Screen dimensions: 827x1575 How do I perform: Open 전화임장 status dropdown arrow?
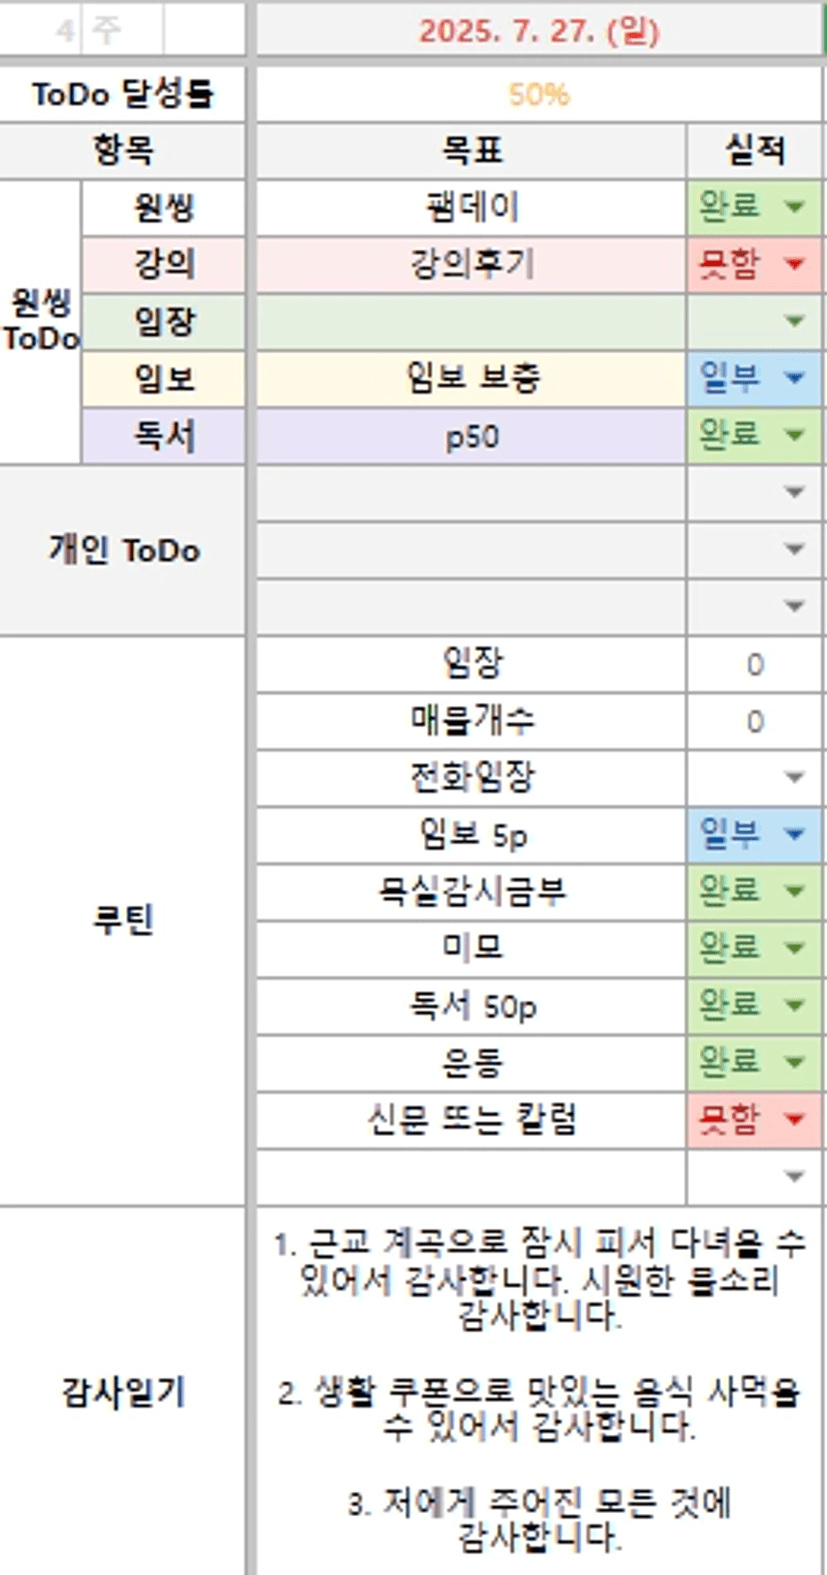[x=795, y=777]
